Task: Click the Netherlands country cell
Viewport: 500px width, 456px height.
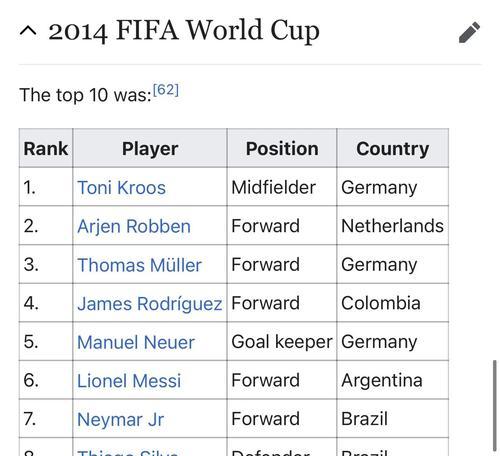Action: point(393,226)
